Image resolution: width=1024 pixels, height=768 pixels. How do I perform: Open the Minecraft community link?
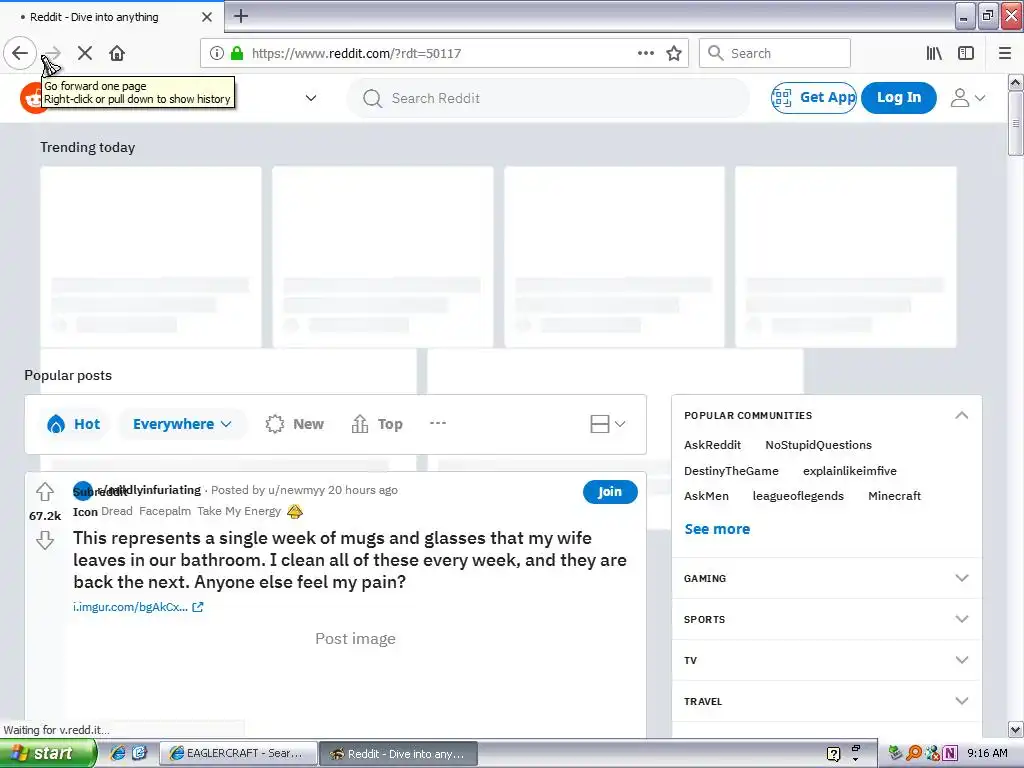pyautogui.click(x=894, y=496)
